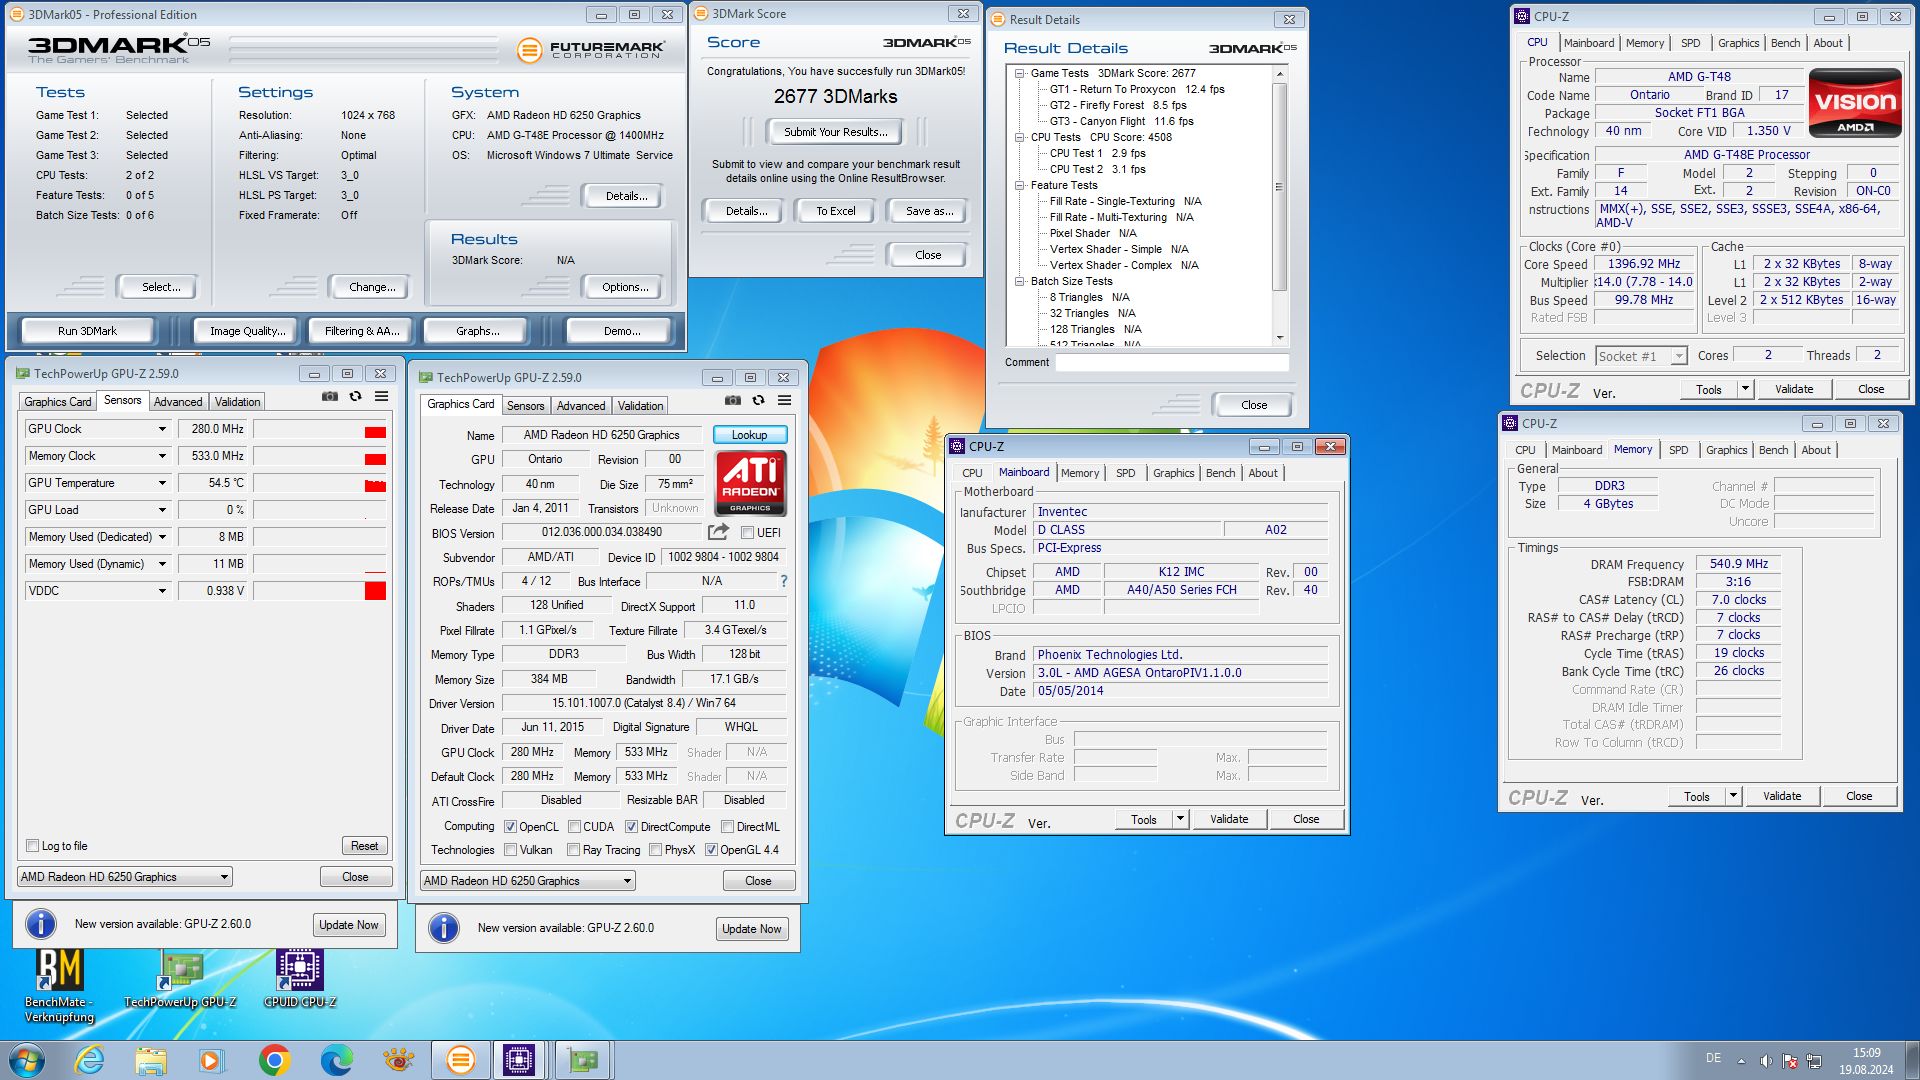Open the GPU Clock sensor dropdown

[162, 429]
